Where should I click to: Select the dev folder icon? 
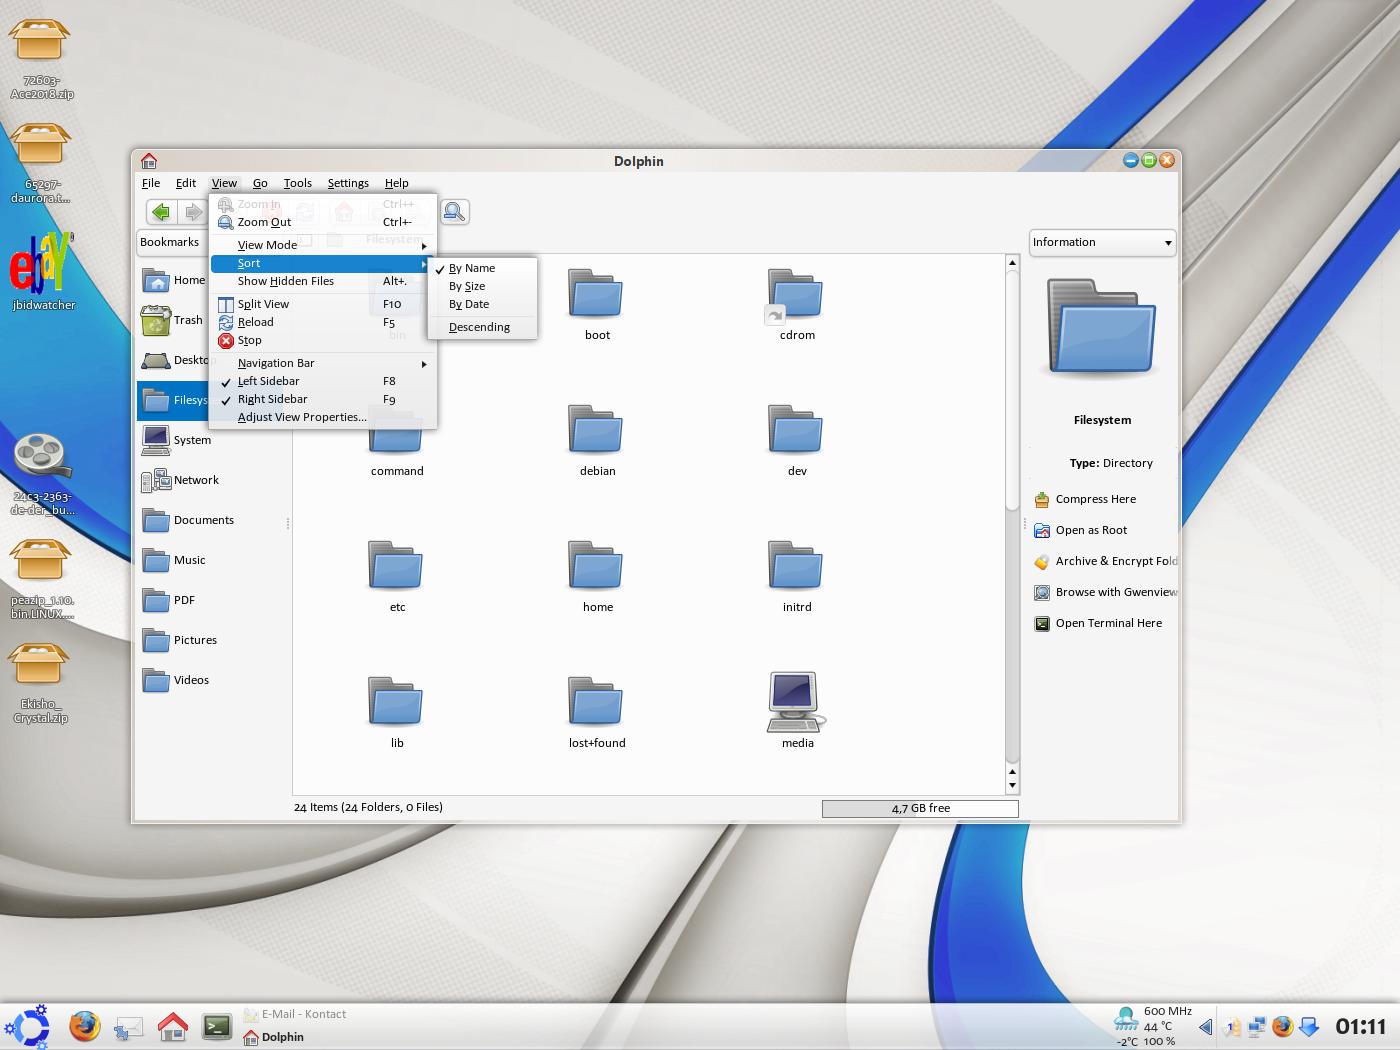pyautogui.click(x=796, y=430)
